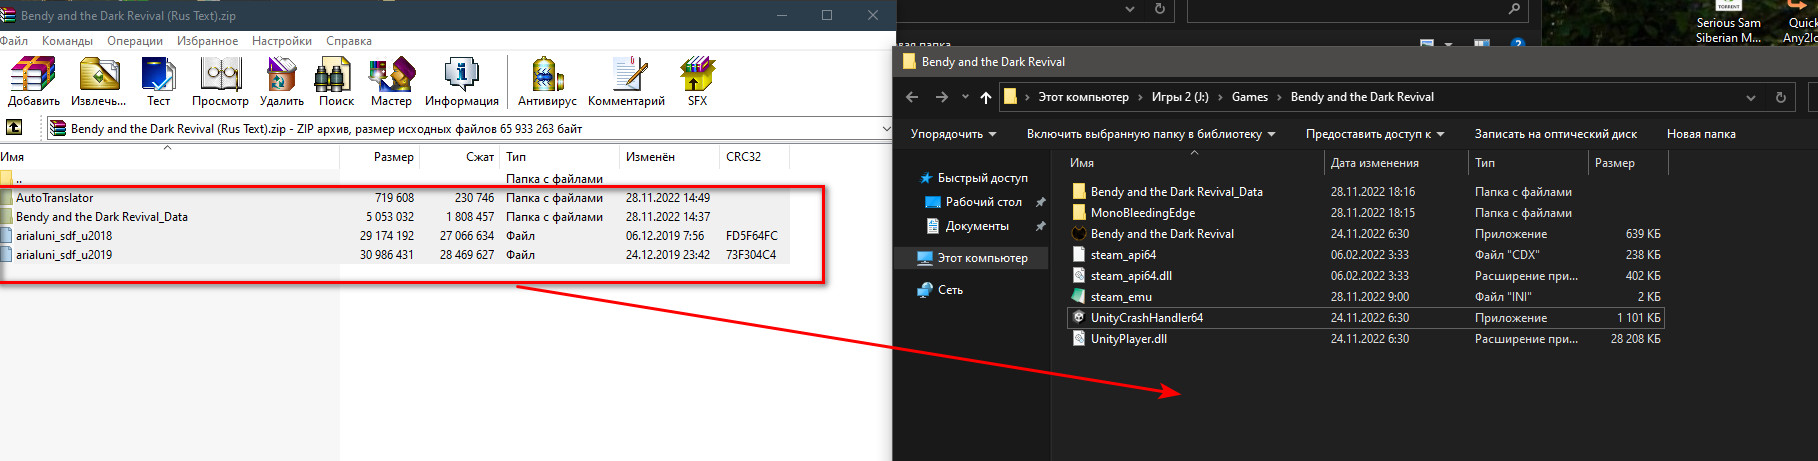Open the Информация (Info) tool
The image size is (1818, 461).
pos(461,81)
